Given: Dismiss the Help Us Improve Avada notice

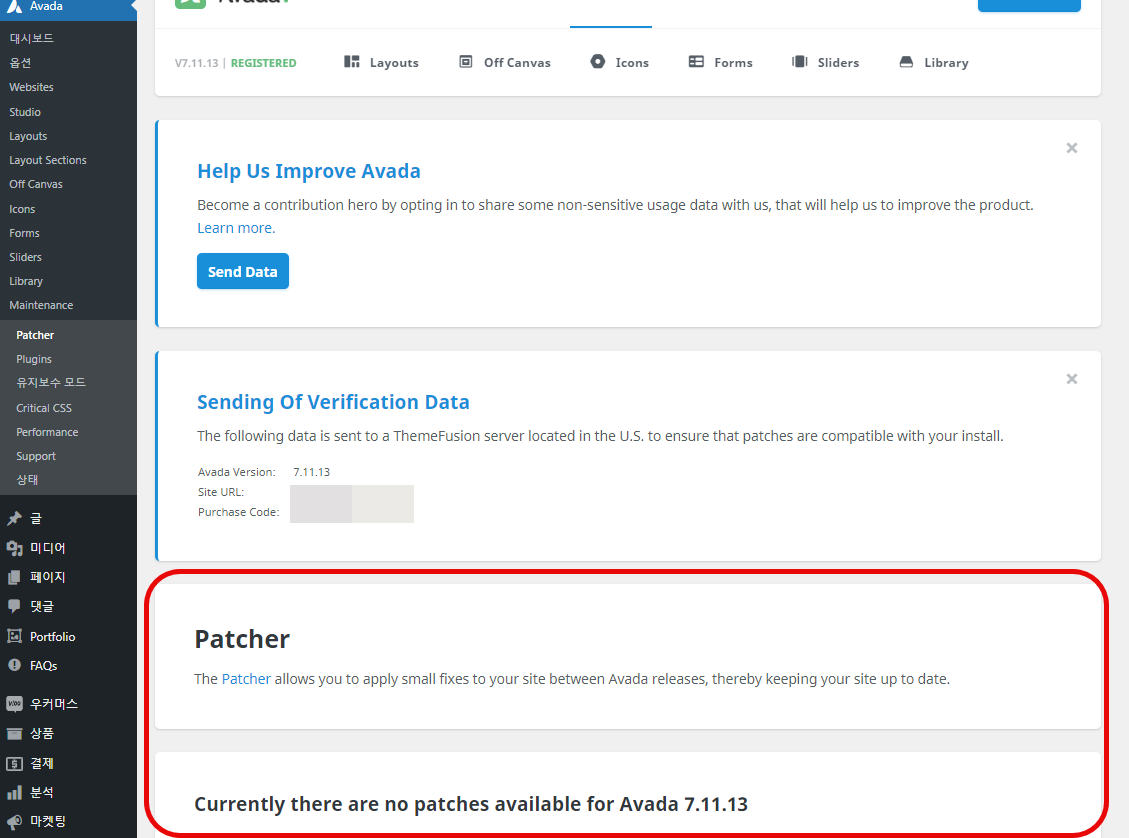Looking at the screenshot, I should [1071, 148].
